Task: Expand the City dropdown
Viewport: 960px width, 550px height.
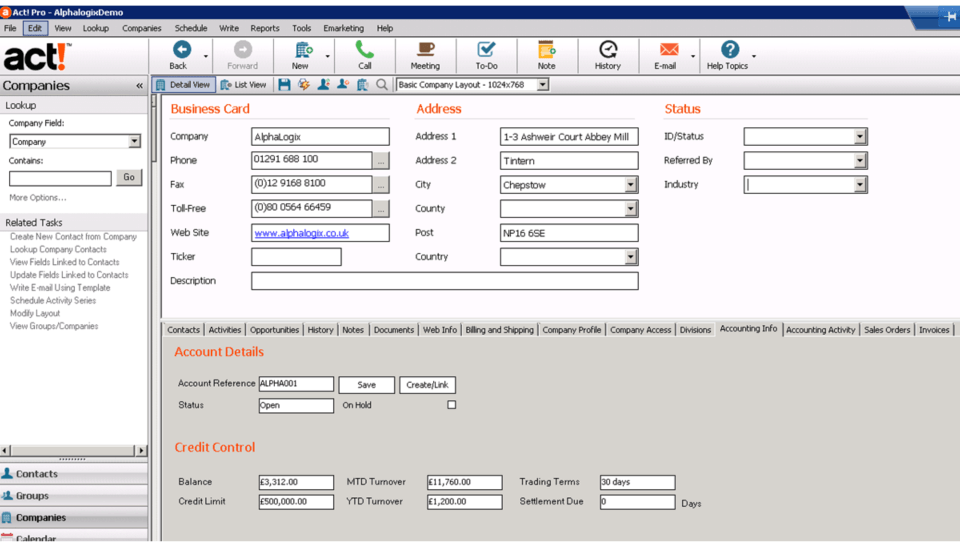Action: (x=631, y=184)
